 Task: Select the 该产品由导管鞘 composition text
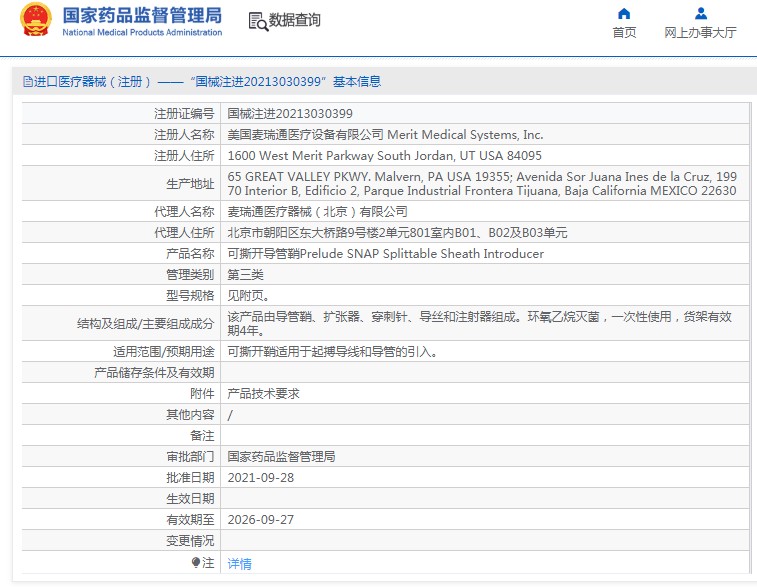point(479,323)
